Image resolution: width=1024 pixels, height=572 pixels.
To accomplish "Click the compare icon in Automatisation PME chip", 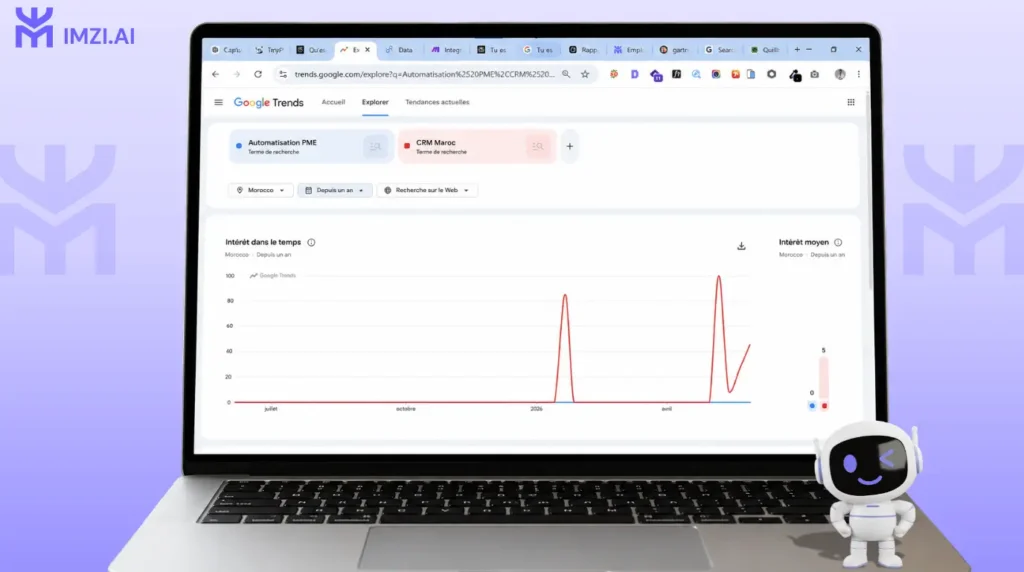I will point(376,147).
